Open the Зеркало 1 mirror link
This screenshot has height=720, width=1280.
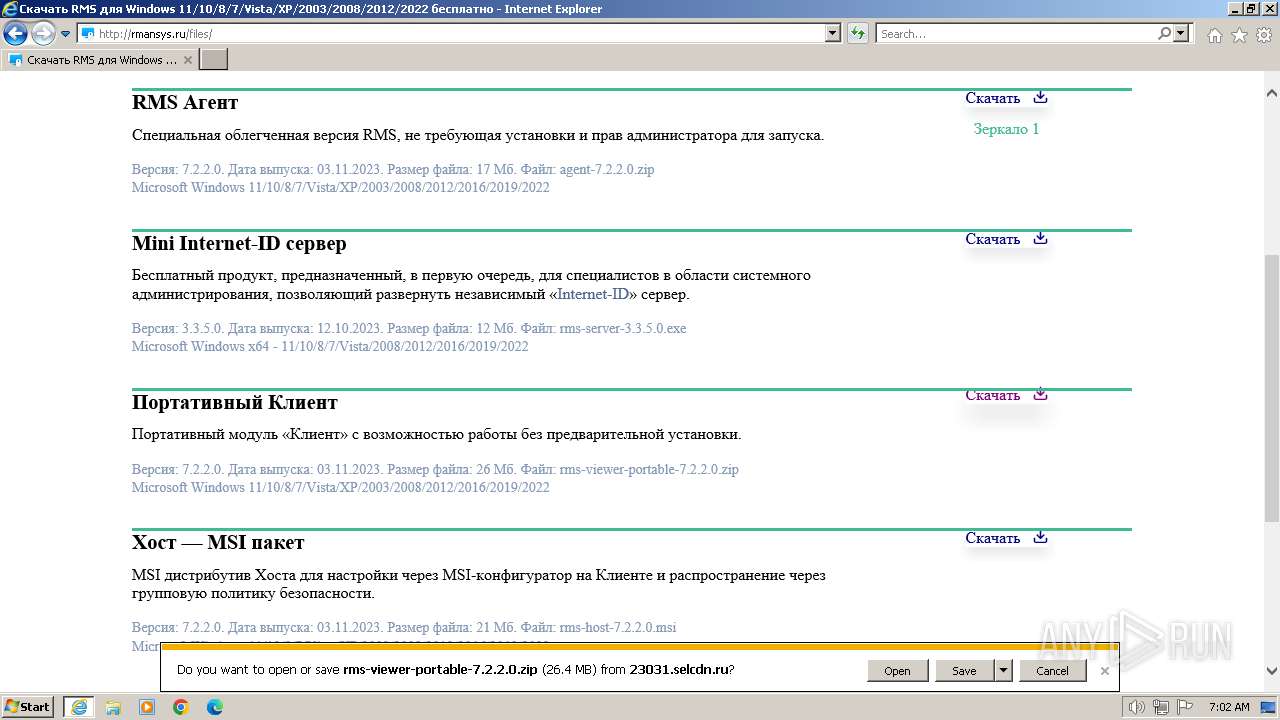pyautogui.click(x=1006, y=129)
